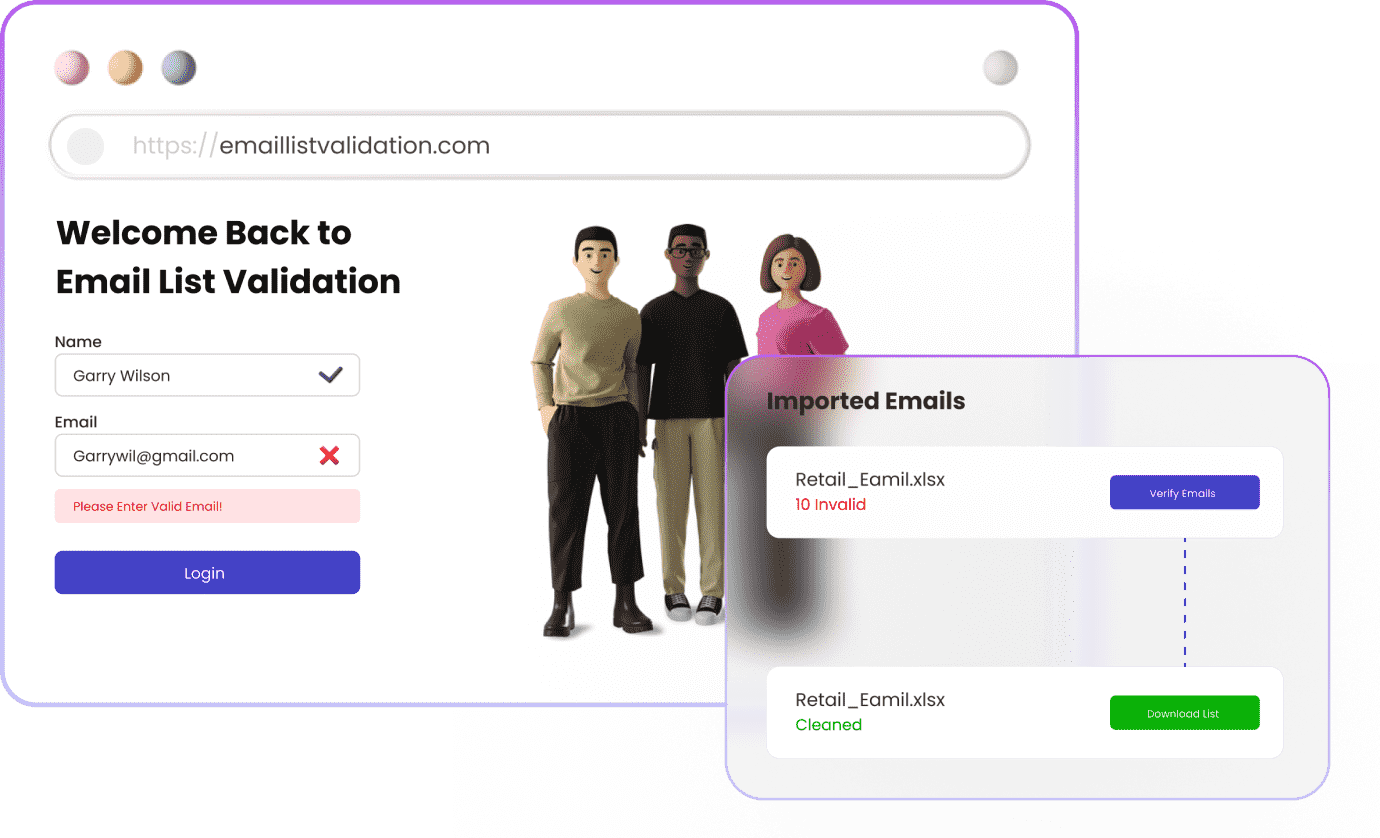
Task: Click the red X in Email field
Action: tap(329, 456)
